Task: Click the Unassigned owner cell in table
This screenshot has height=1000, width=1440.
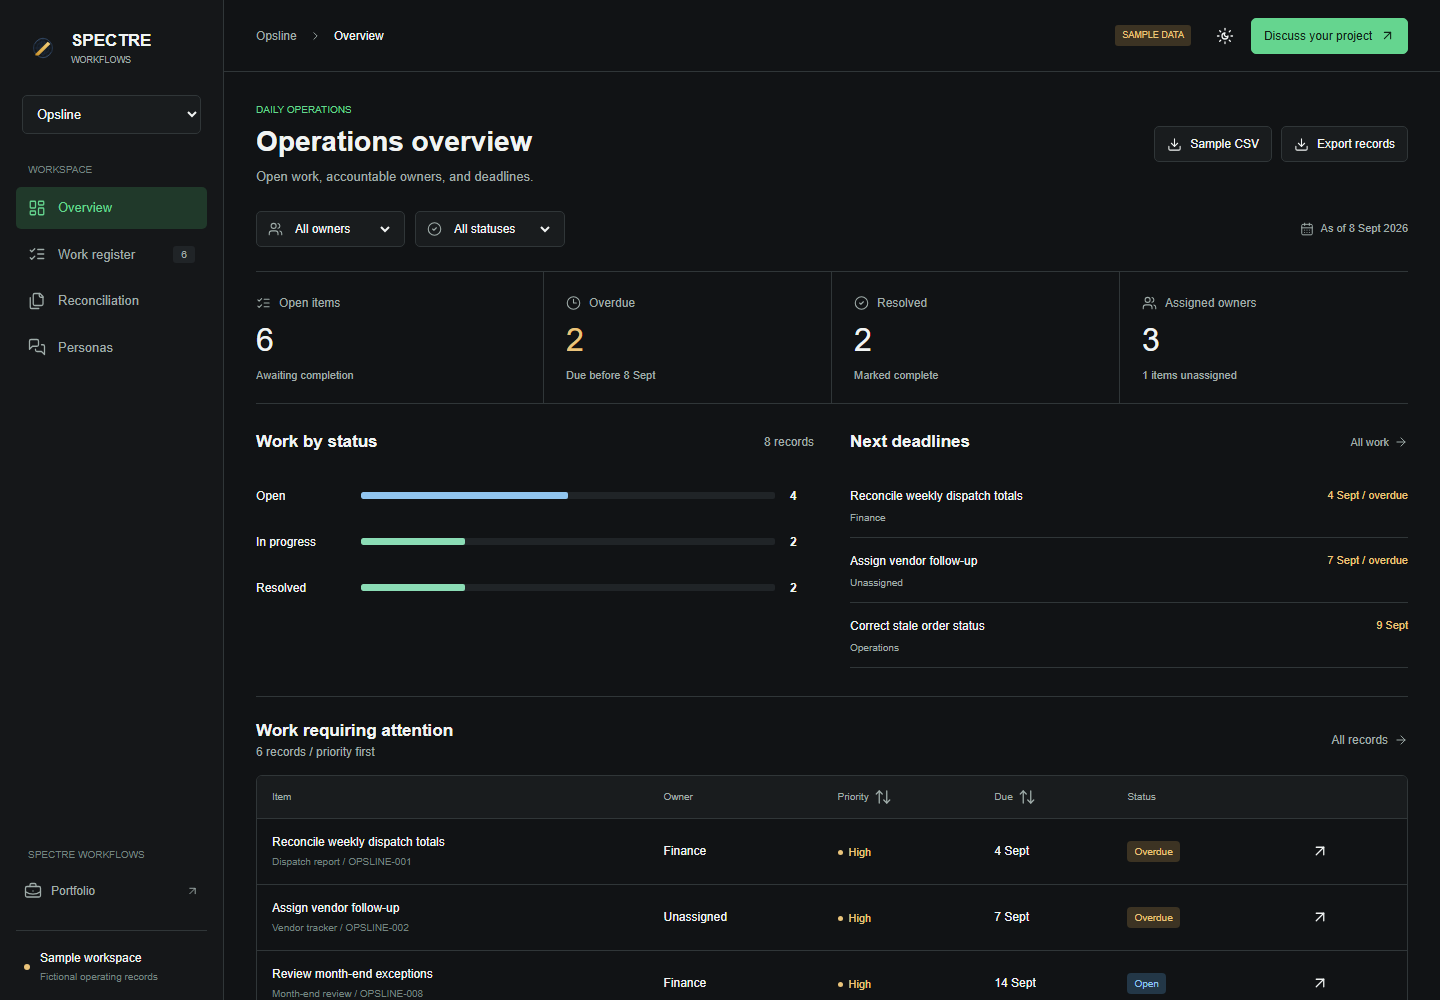Action: [695, 917]
